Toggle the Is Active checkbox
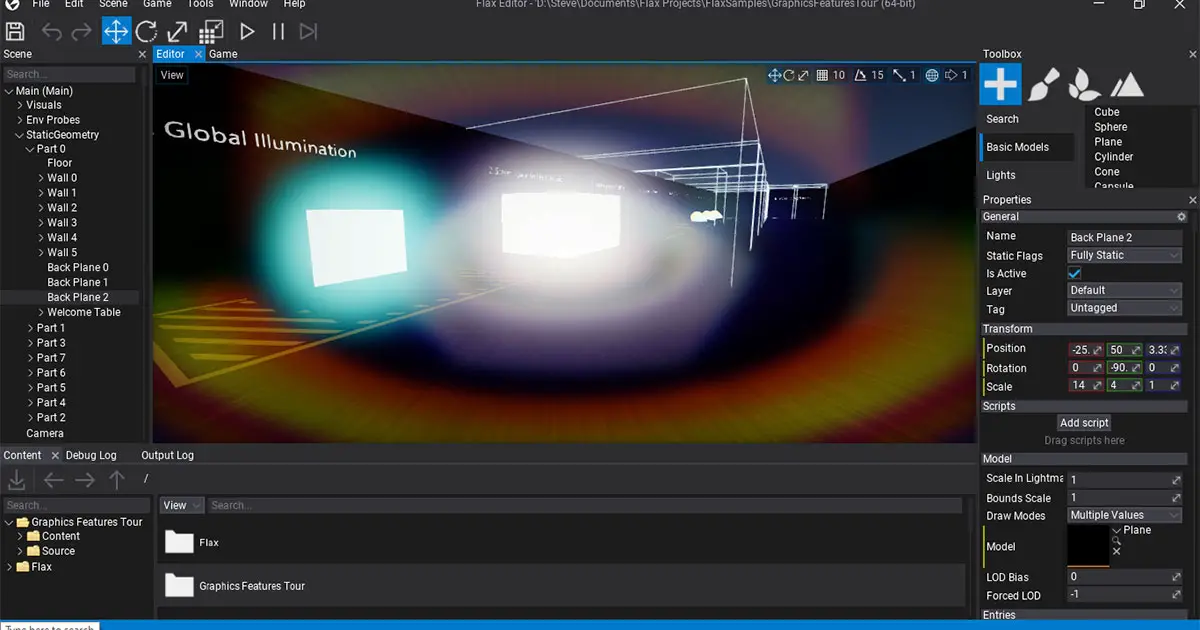 (1075, 273)
